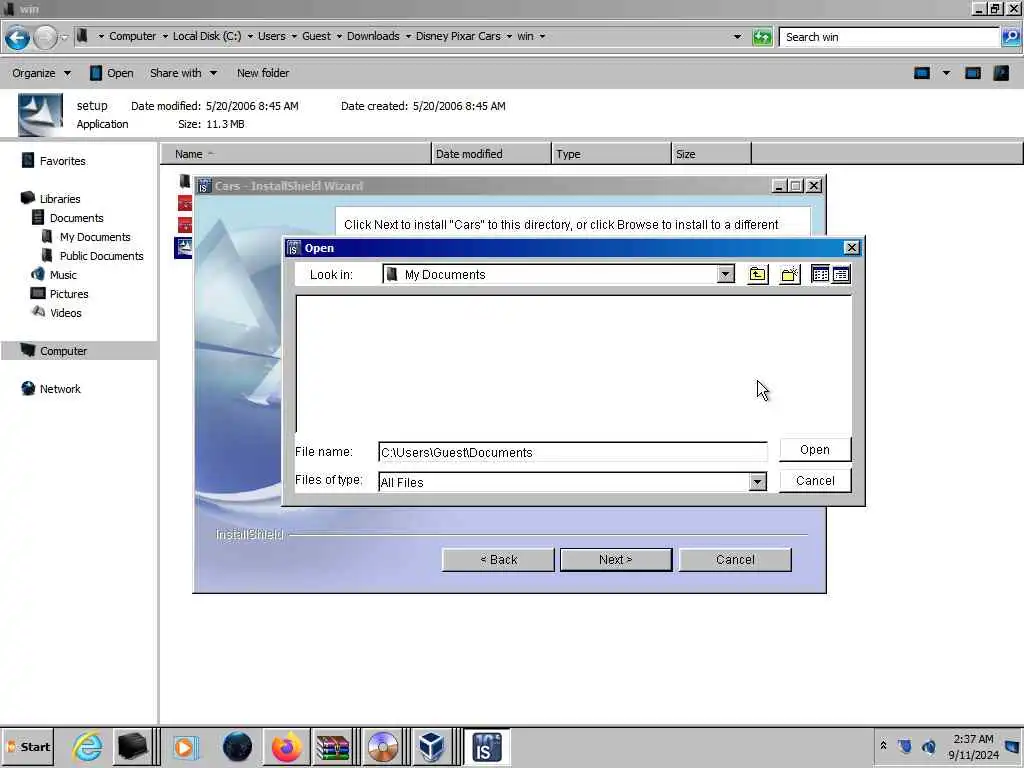Expand the view options dropdown arrow
The height and width of the screenshot is (768, 1024).
tap(946, 73)
